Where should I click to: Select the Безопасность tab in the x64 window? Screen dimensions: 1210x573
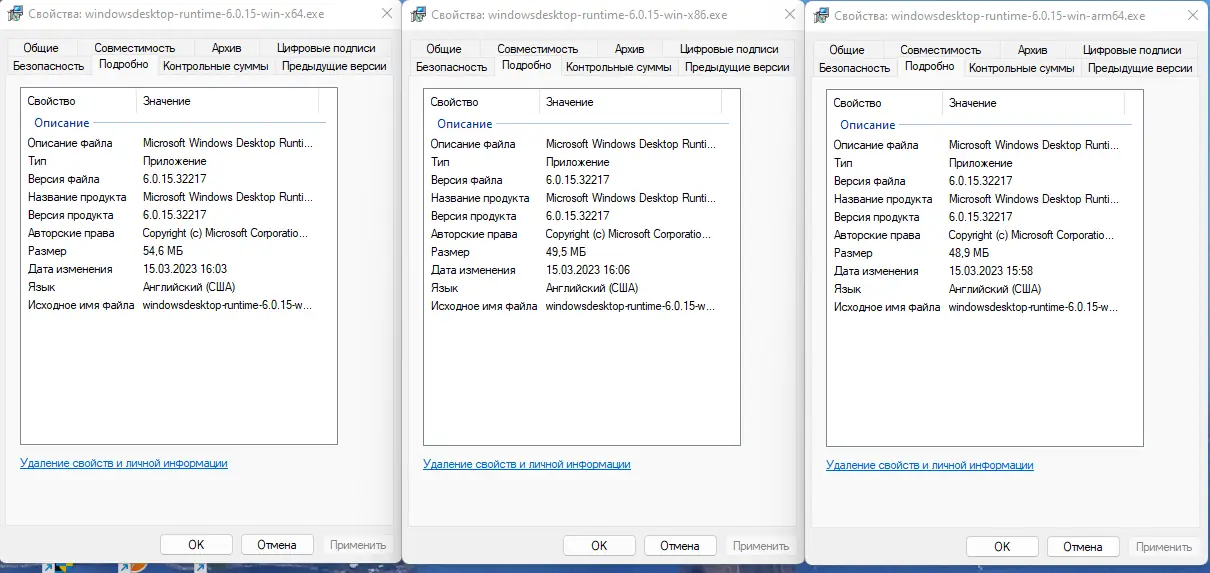click(48, 66)
